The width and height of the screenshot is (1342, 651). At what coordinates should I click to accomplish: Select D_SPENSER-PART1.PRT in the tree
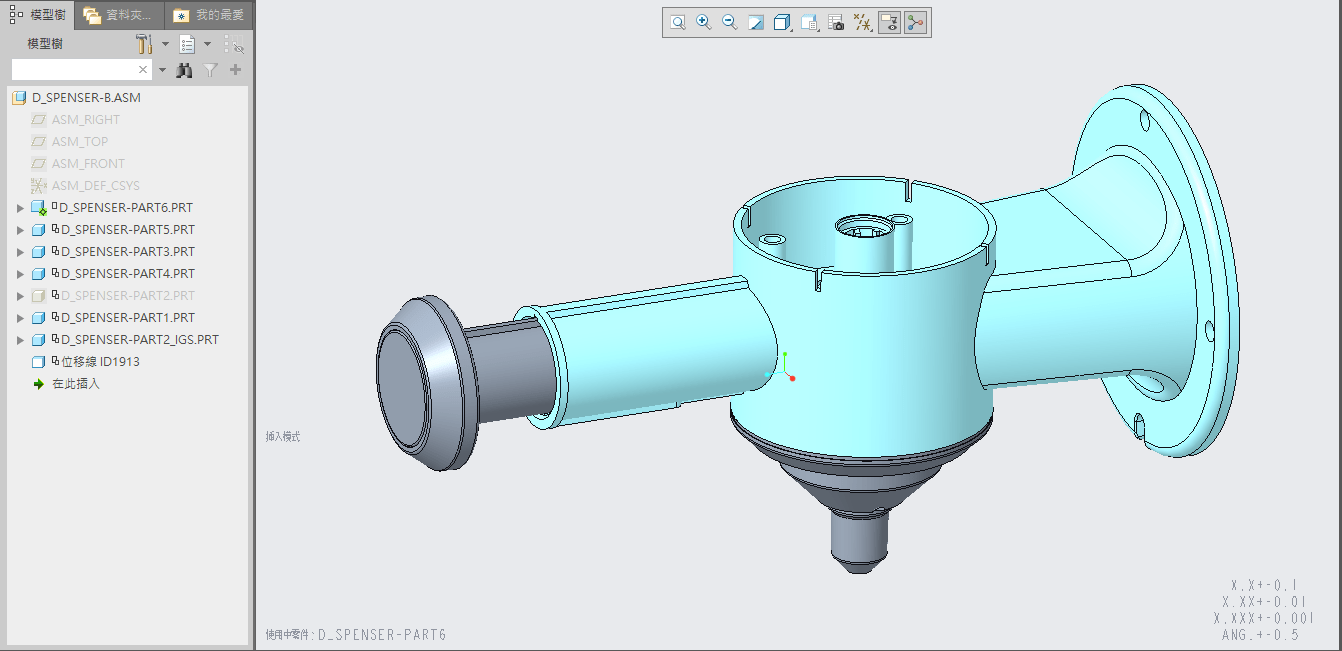[x=127, y=318]
